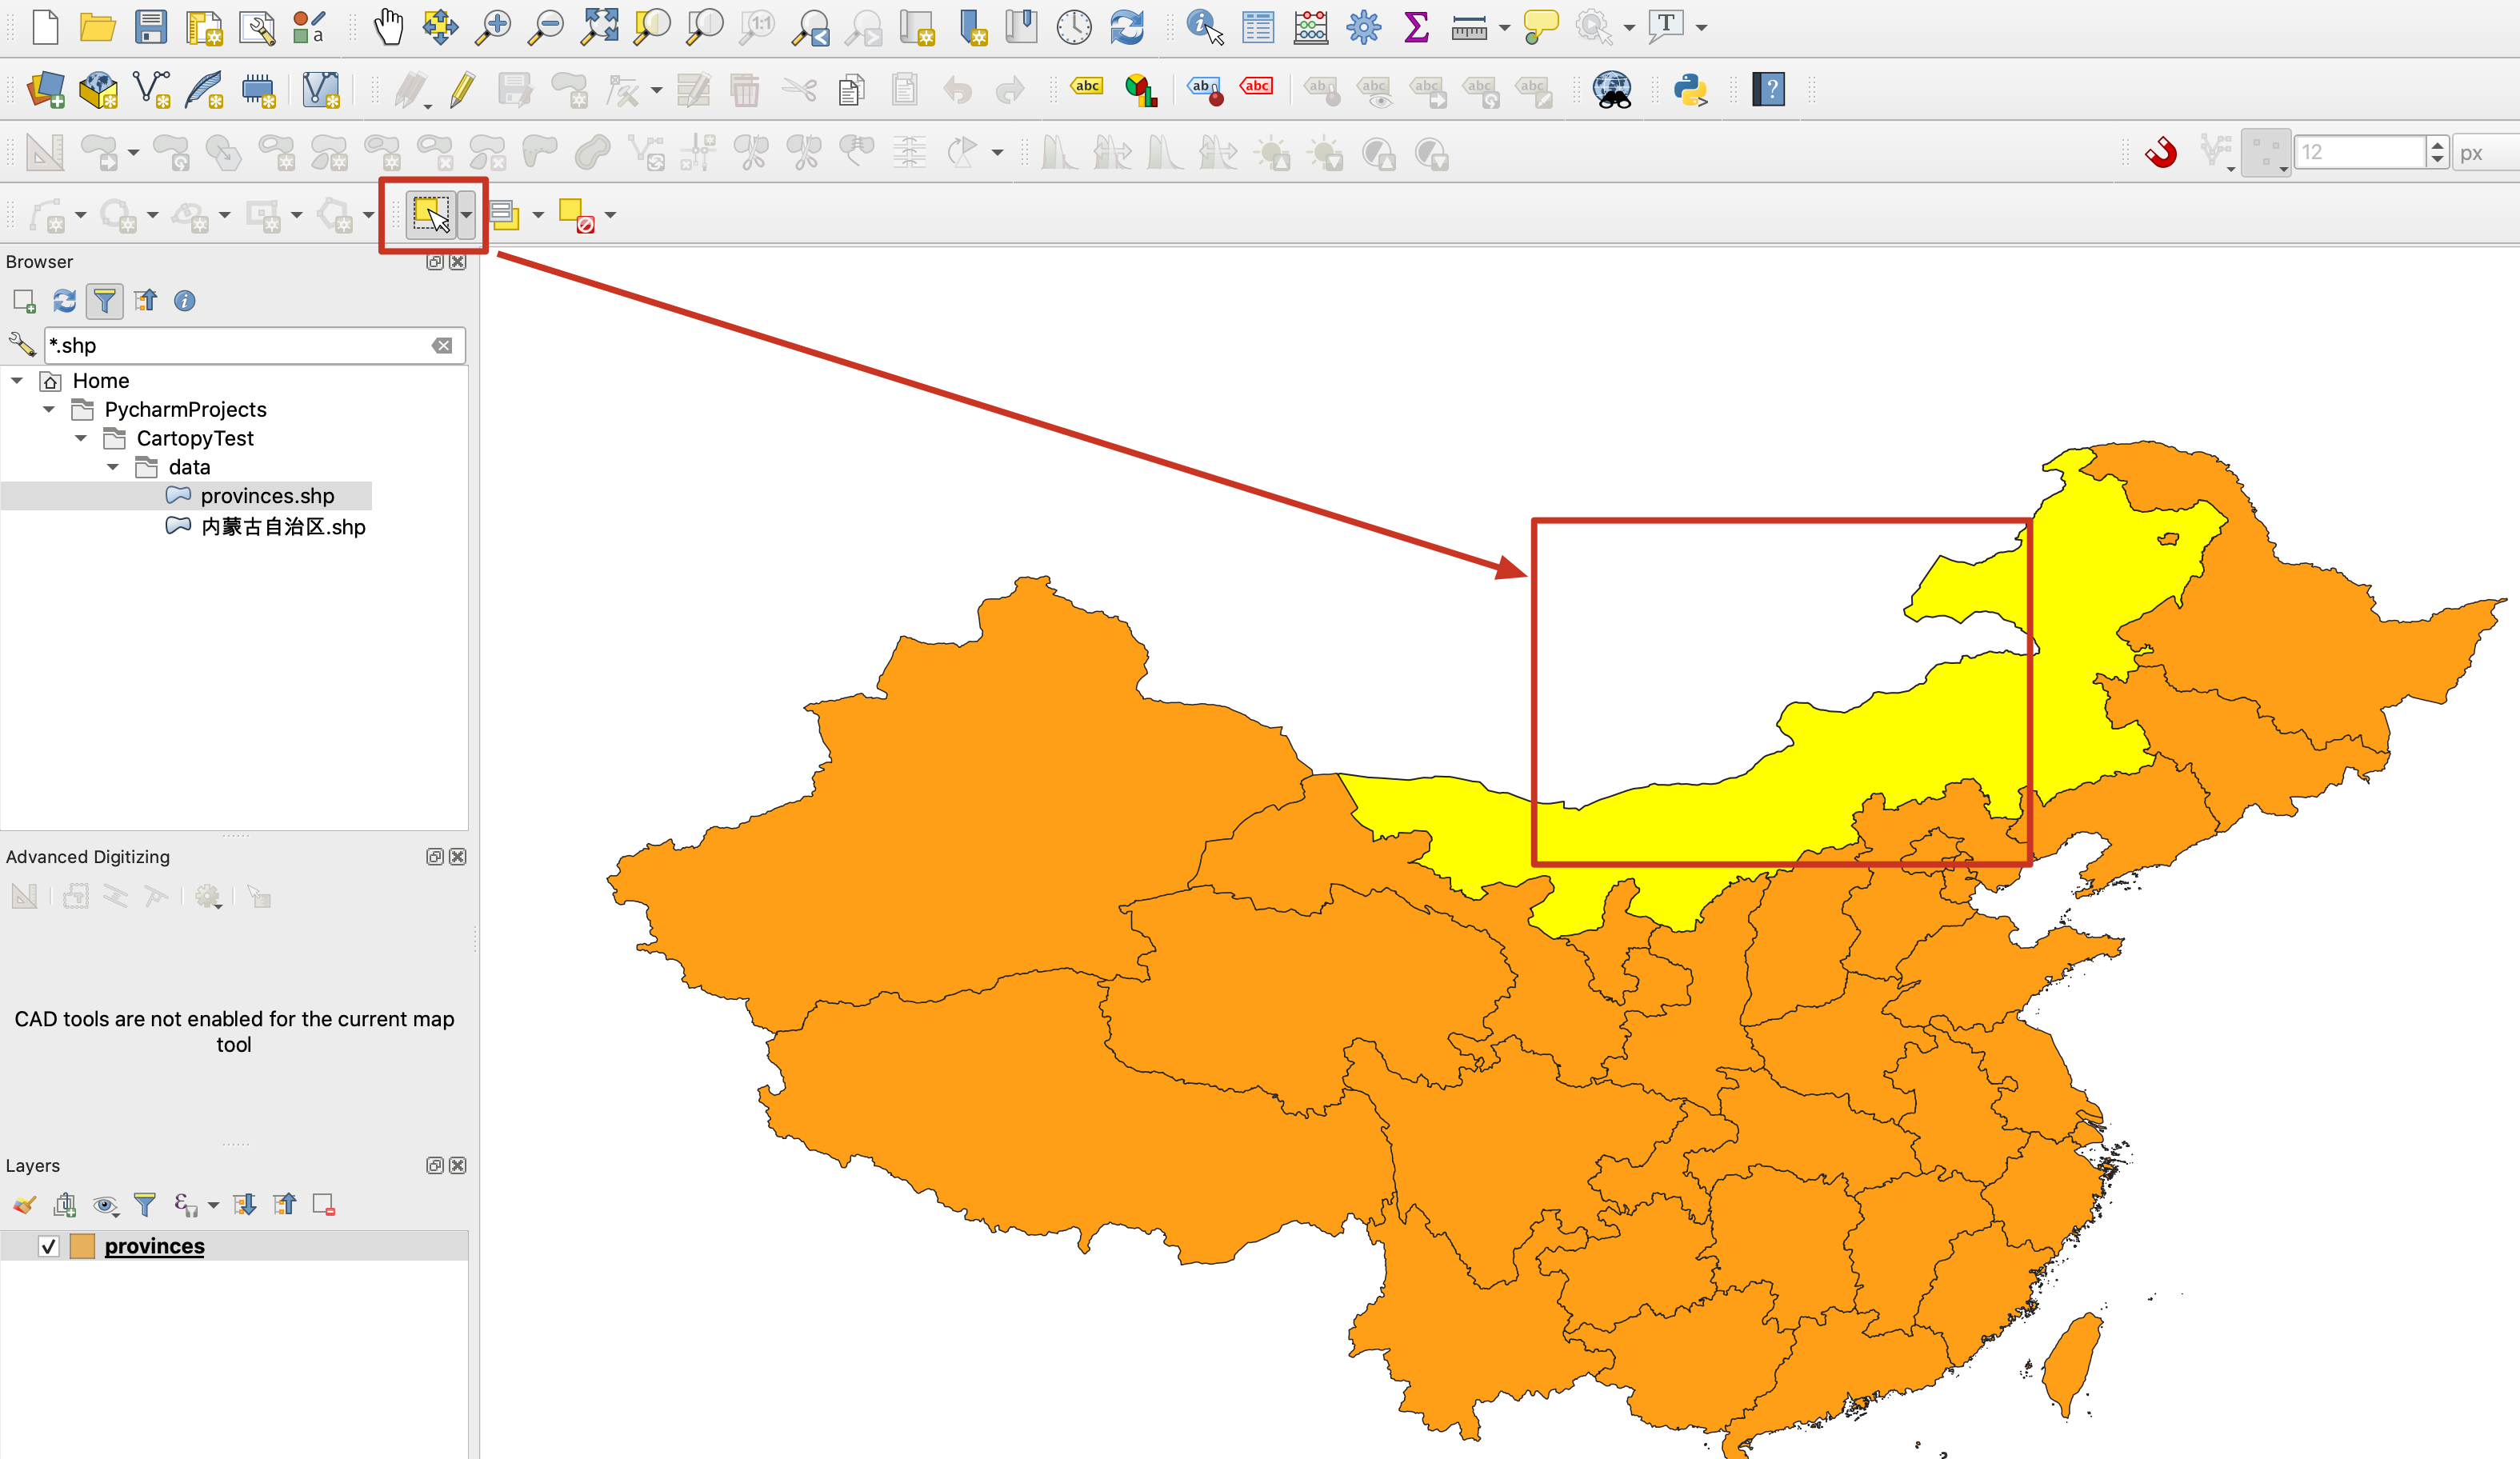Collapse the PycharmProjects folder
Screen dimensions: 2520x1459
coord(49,409)
